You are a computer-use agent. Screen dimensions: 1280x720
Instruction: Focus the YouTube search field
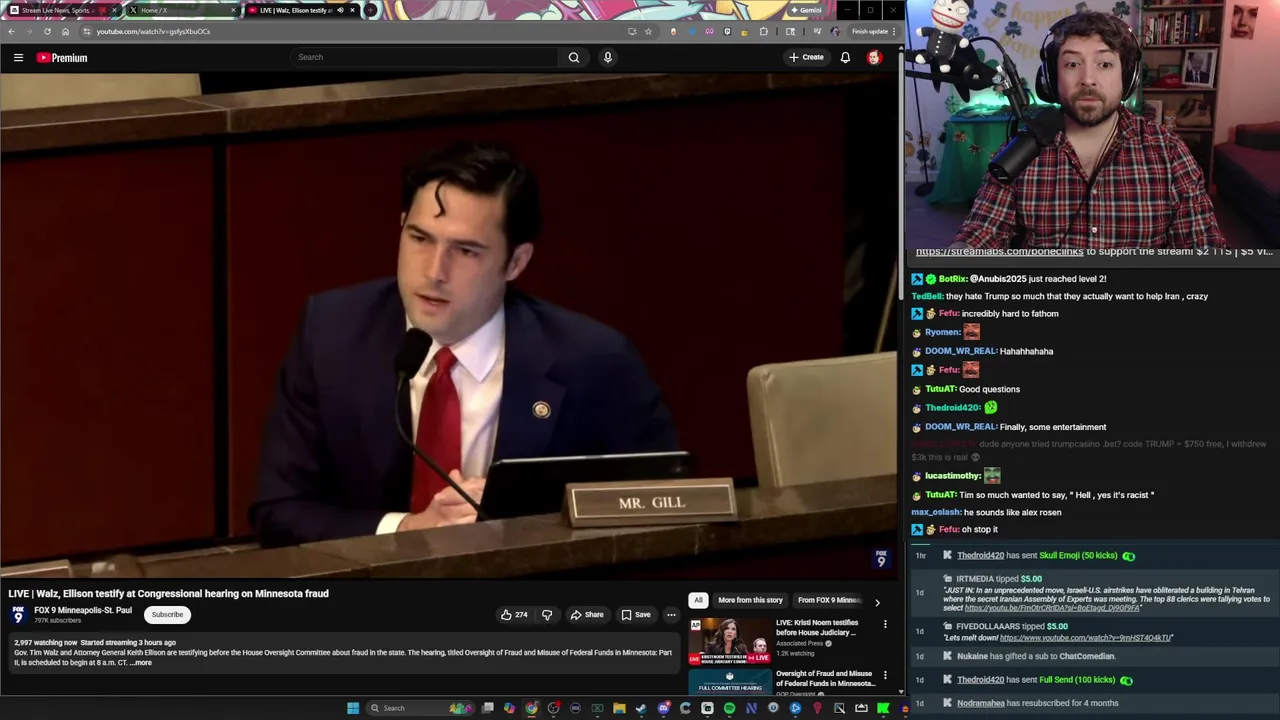point(425,57)
